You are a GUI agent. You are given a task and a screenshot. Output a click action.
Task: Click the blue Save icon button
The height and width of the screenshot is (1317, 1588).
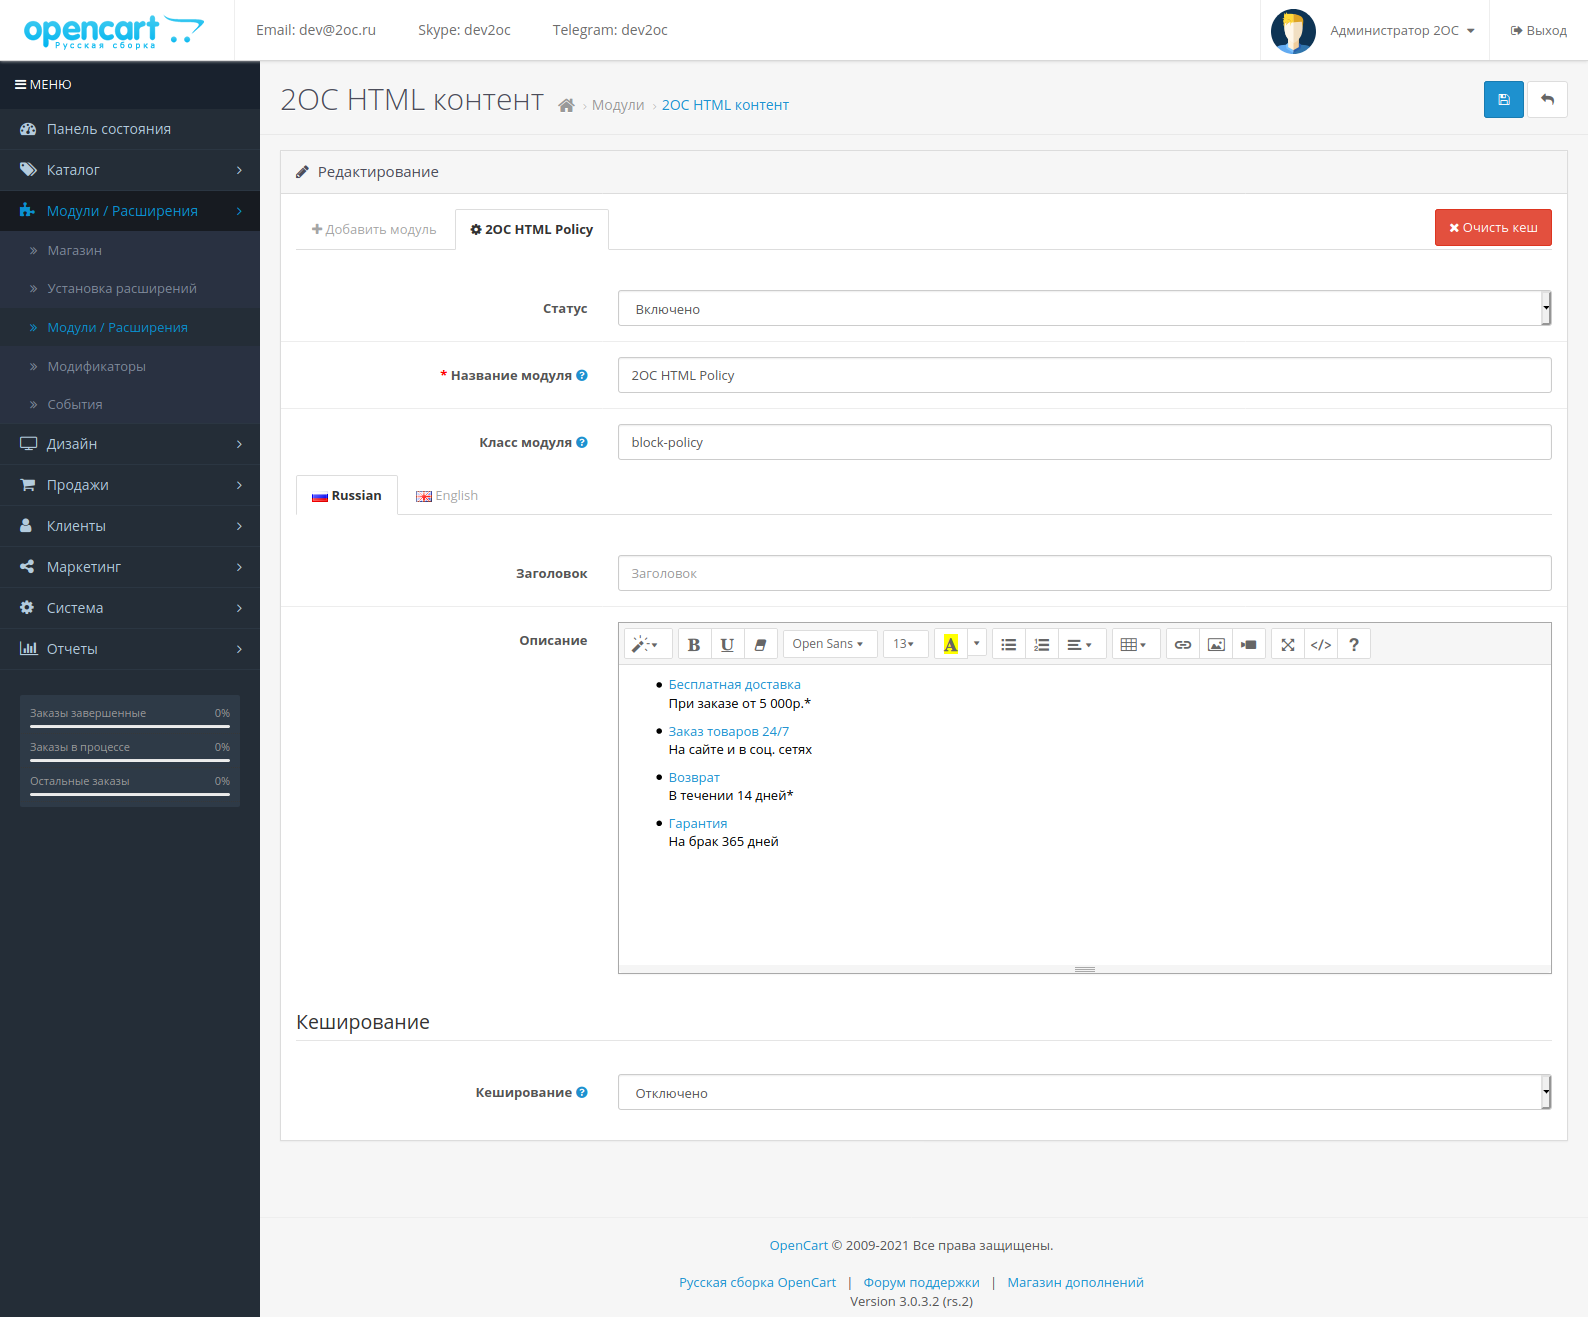[x=1503, y=100]
